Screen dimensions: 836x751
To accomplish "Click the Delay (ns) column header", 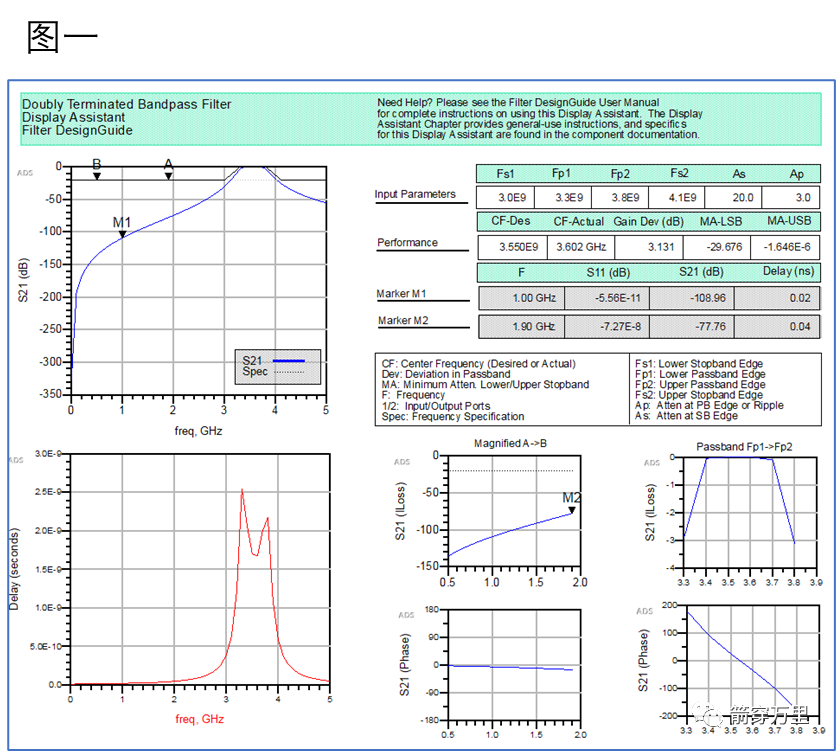I will tap(789, 271).
